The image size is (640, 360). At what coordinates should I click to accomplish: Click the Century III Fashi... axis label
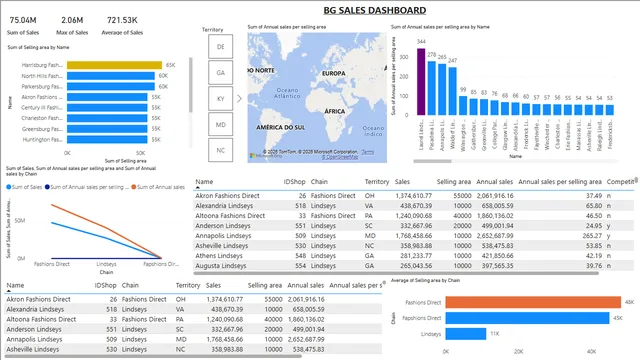(42, 107)
